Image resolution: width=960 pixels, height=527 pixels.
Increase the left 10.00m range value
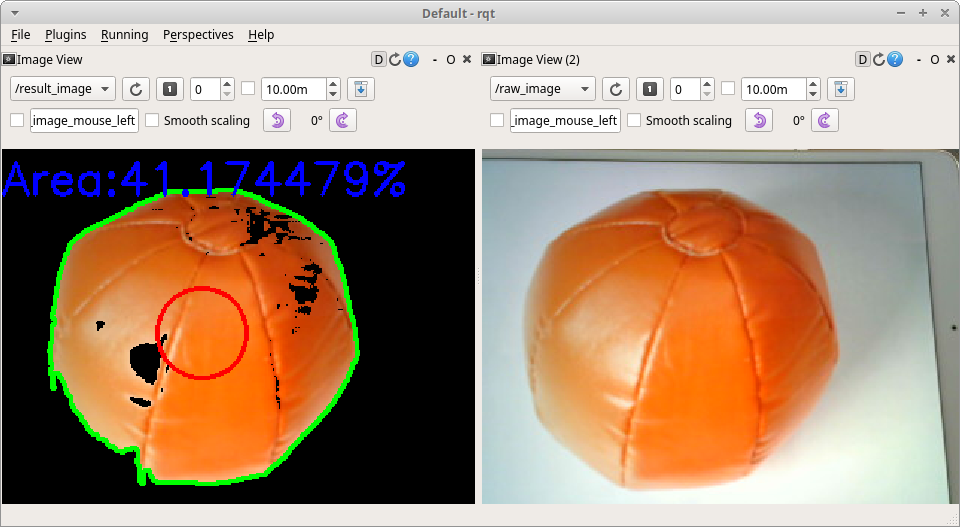[333, 84]
